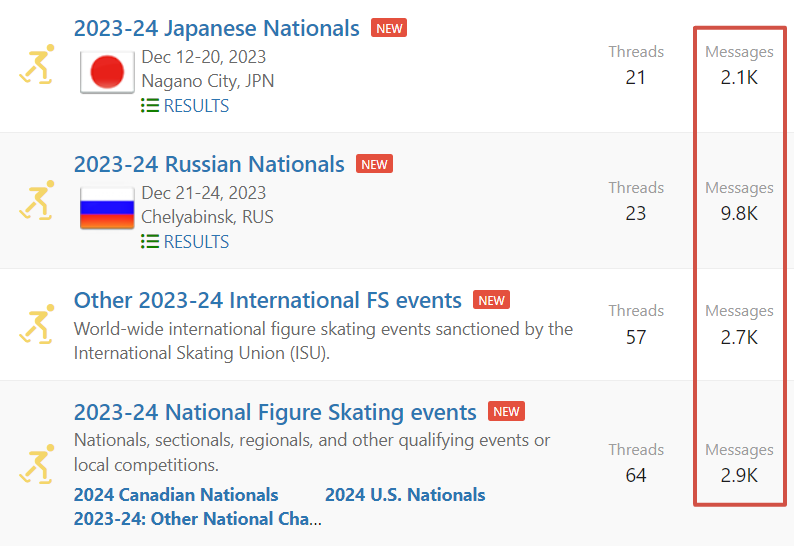Viewport: 794px width, 546px height.
Task: Open Other 2023-24 International FS events
Action: 267,300
